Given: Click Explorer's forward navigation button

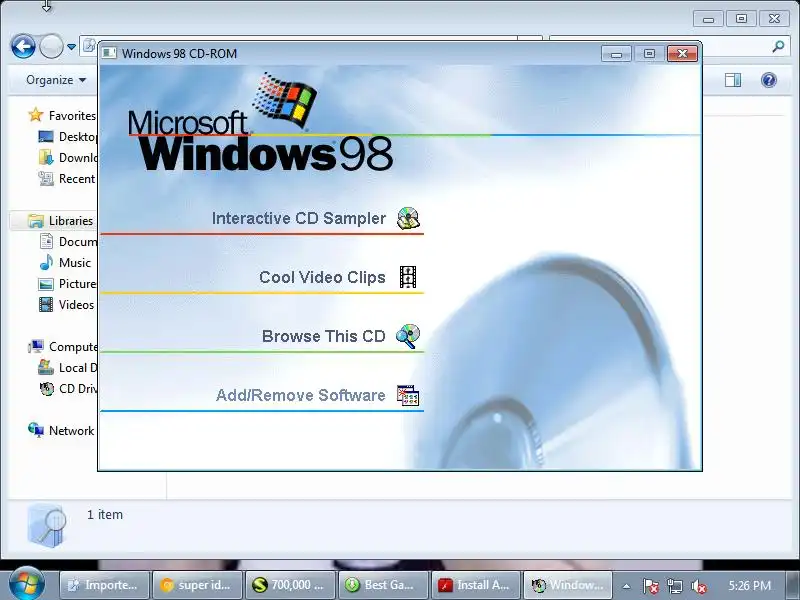Looking at the screenshot, I should pos(51,47).
